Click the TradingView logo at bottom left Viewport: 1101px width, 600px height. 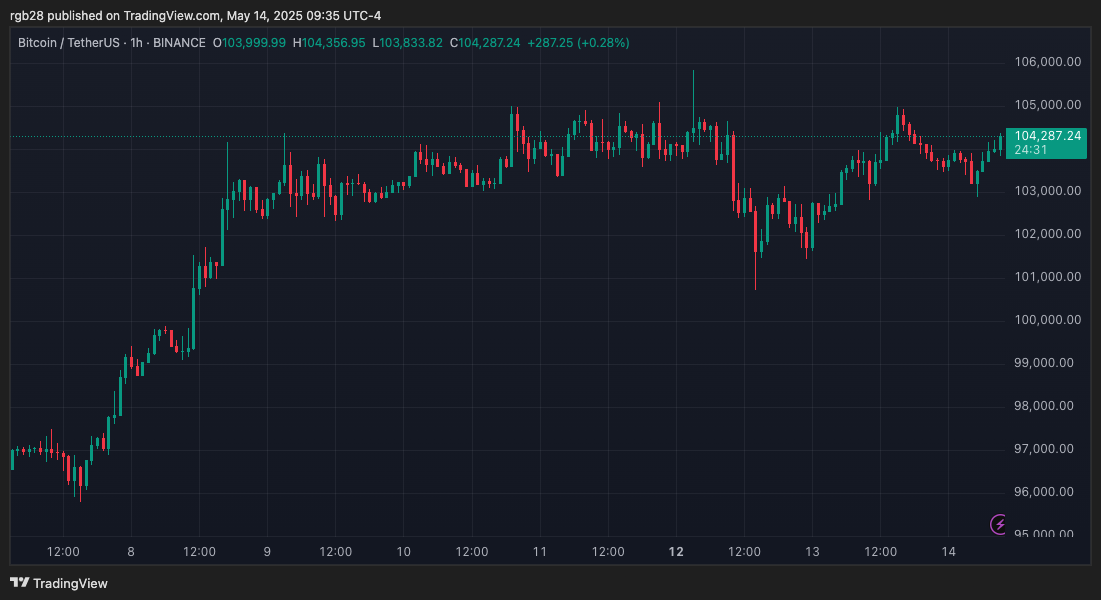click(x=60, y=583)
